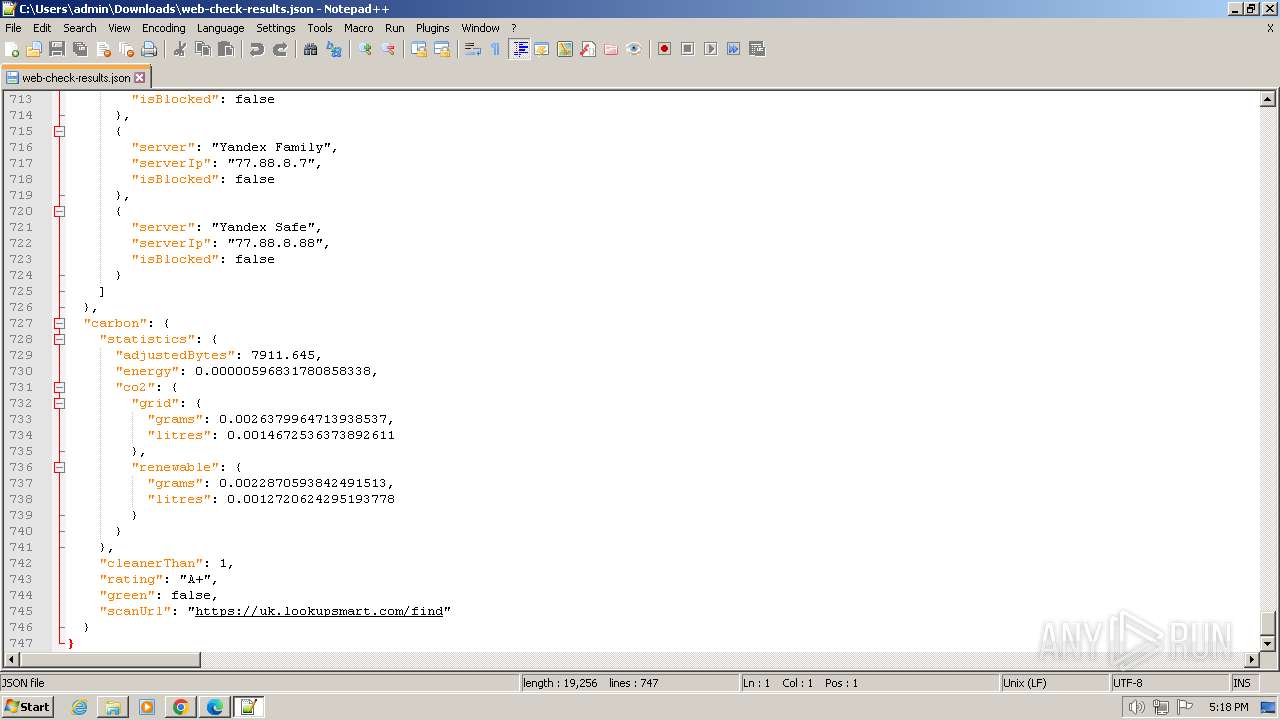Zoom in using the magnifier plus icon
Screen dimensions: 1280x720
[365, 49]
